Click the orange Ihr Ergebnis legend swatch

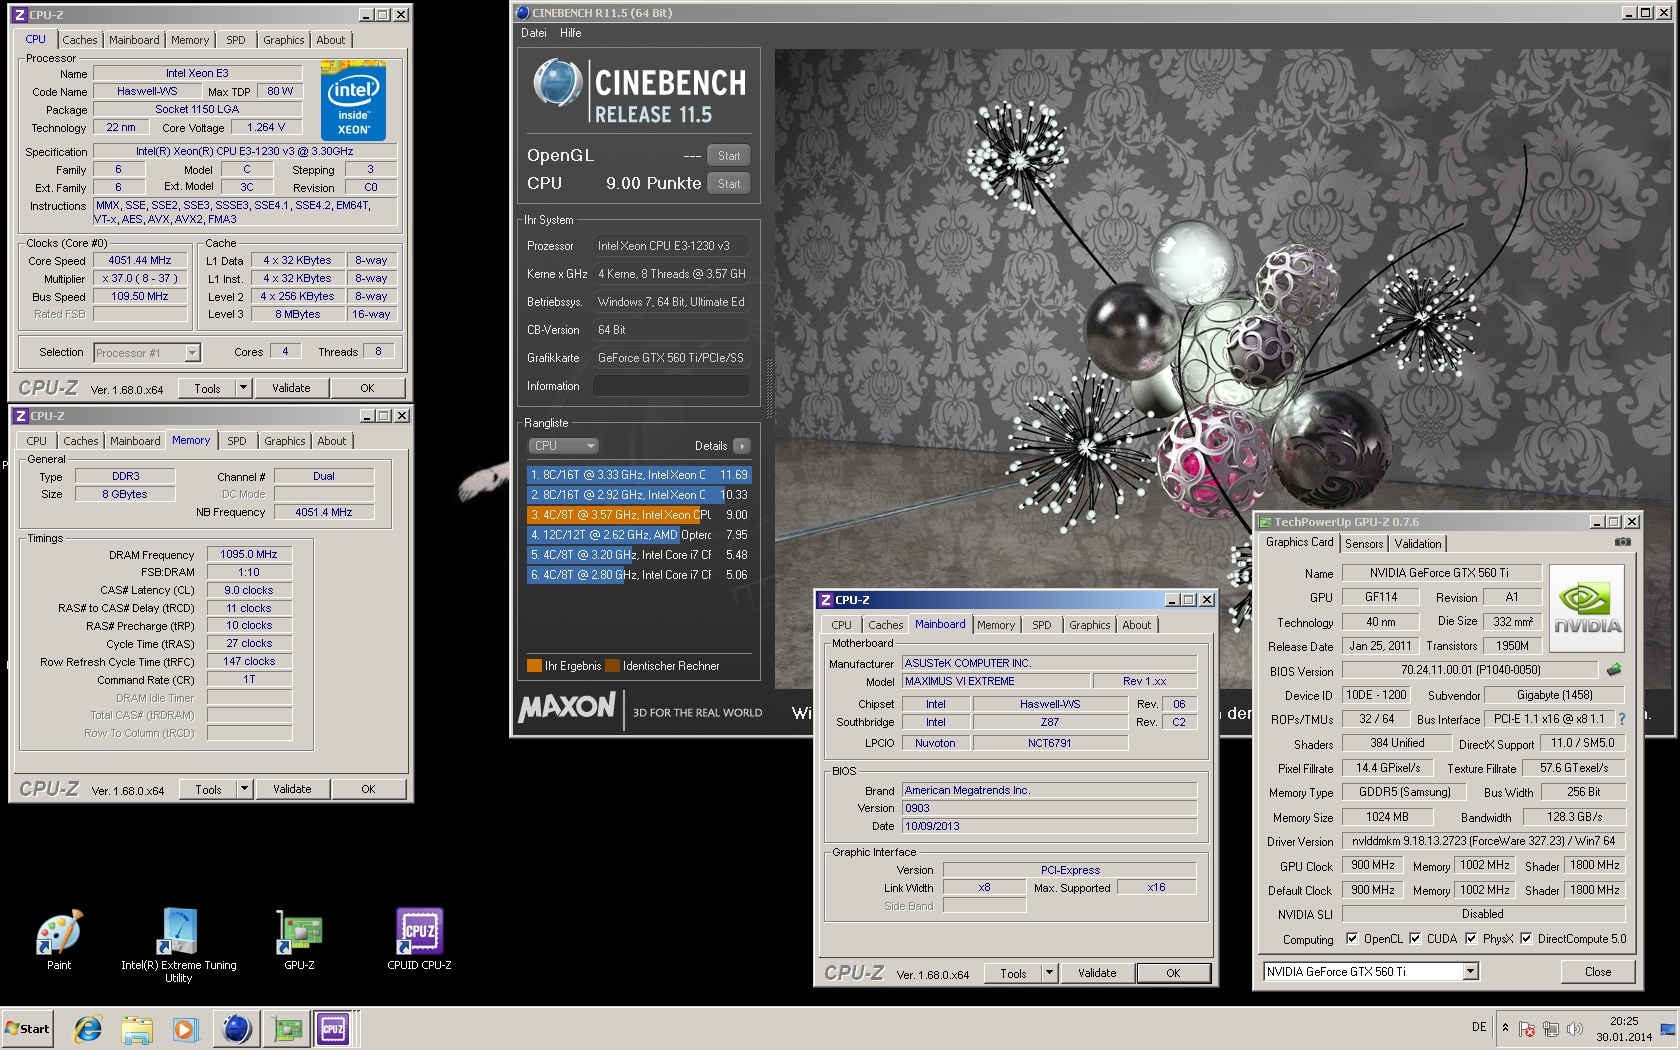point(534,666)
